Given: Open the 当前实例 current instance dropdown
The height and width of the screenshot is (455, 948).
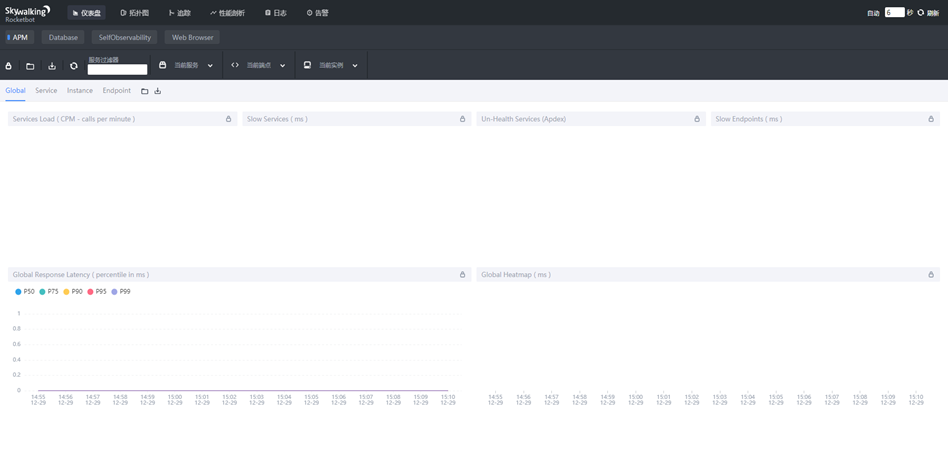Looking at the screenshot, I should point(331,65).
